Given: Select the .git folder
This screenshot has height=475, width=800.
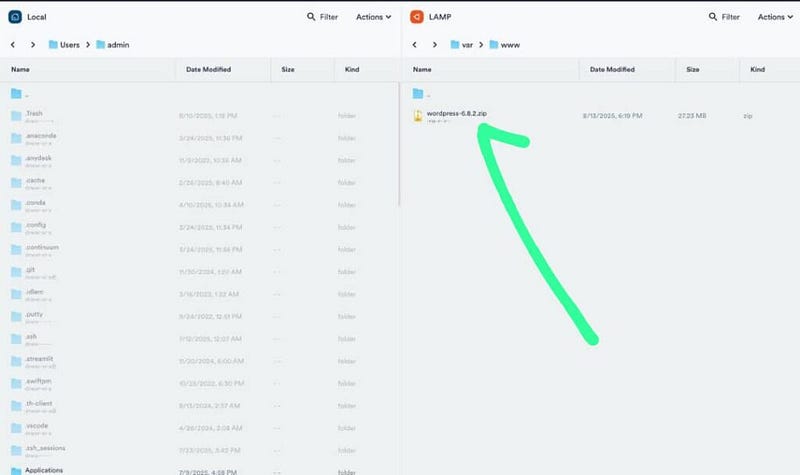Looking at the screenshot, I should [x=199, y=272].
